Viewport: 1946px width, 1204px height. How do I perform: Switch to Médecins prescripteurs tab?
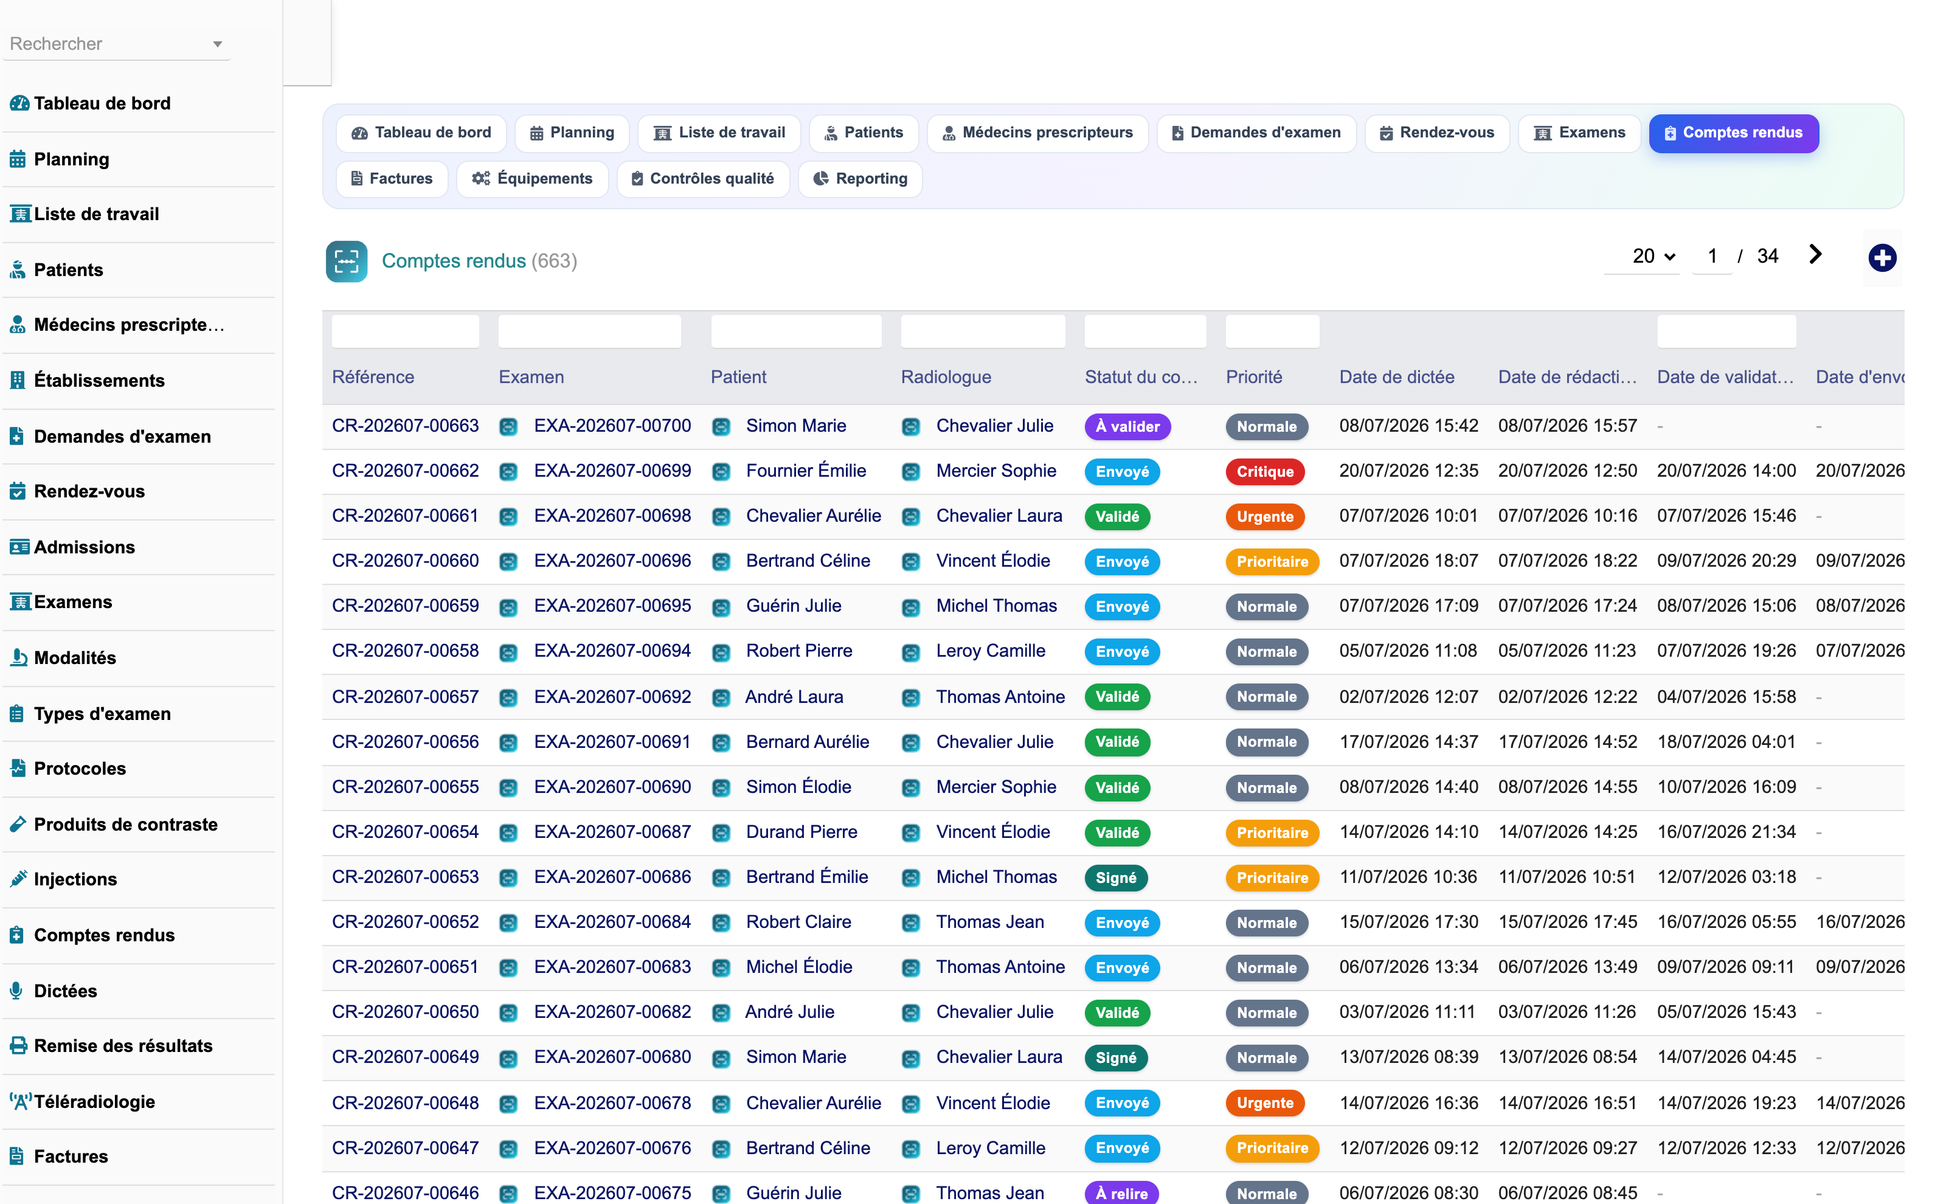tap(1037, 133)
